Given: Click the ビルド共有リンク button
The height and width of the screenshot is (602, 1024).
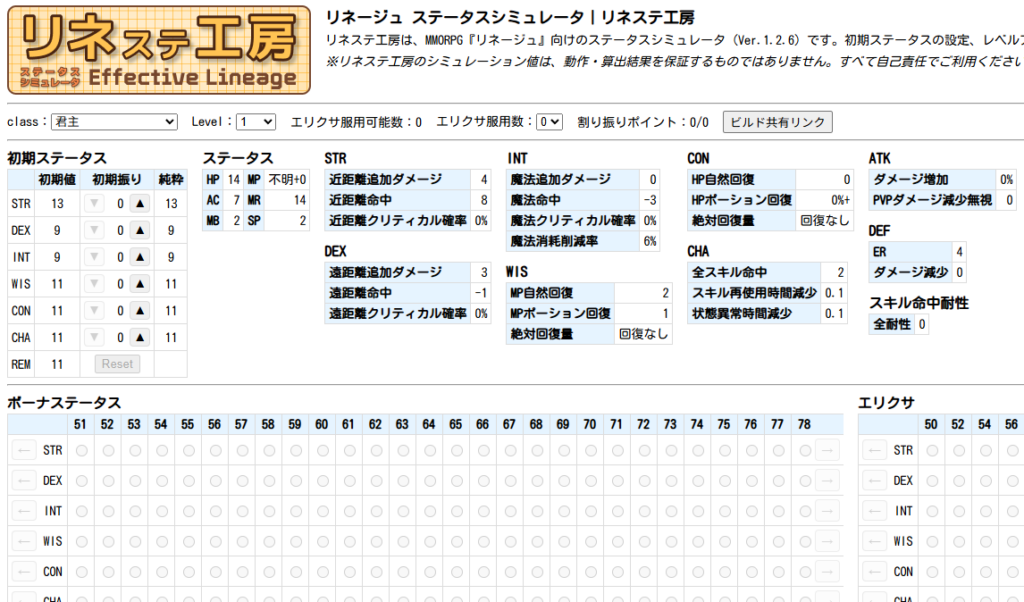Looking at the screenshot, I should pyautogui.click(x=777, y=122).
